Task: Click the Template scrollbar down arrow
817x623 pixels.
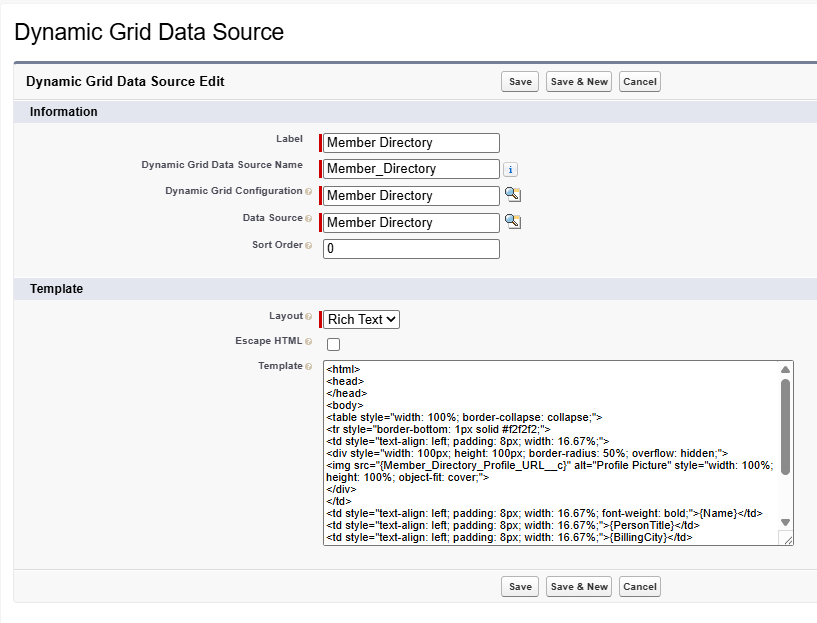Action: pos(785,522)
